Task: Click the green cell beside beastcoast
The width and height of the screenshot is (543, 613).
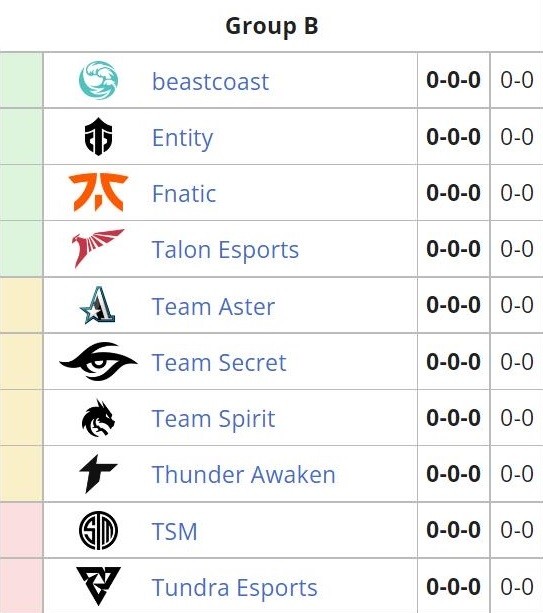Action: pyautogui.click(x=21, y=80)
